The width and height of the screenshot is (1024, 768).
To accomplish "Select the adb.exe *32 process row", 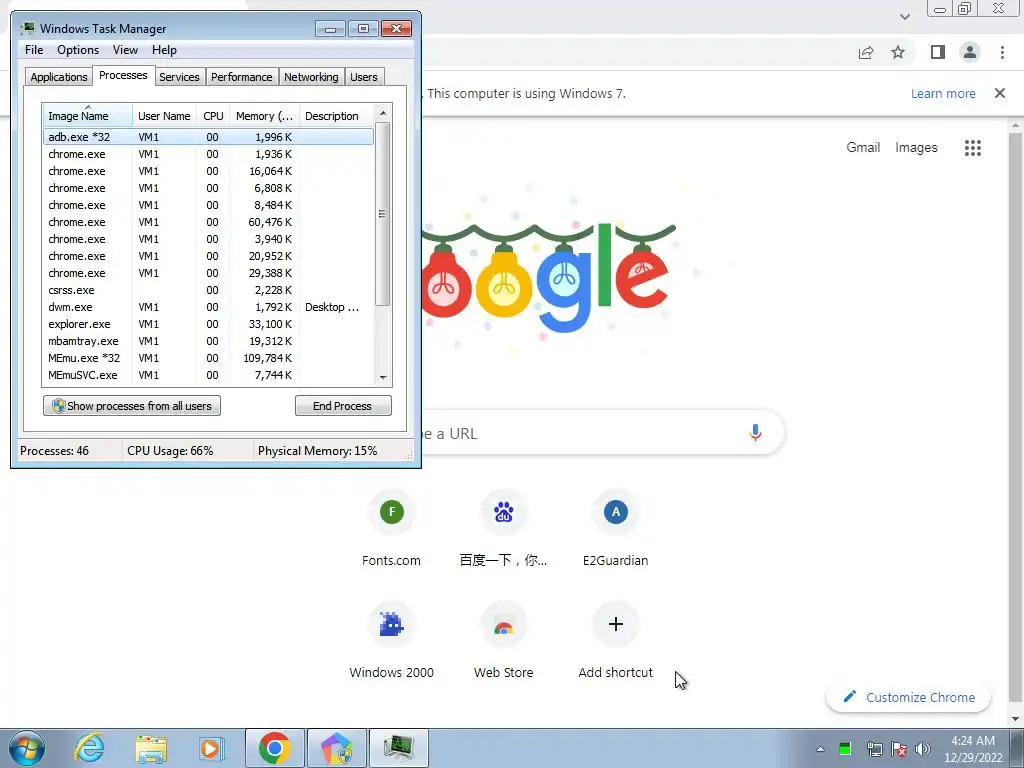I will point(208,136).
